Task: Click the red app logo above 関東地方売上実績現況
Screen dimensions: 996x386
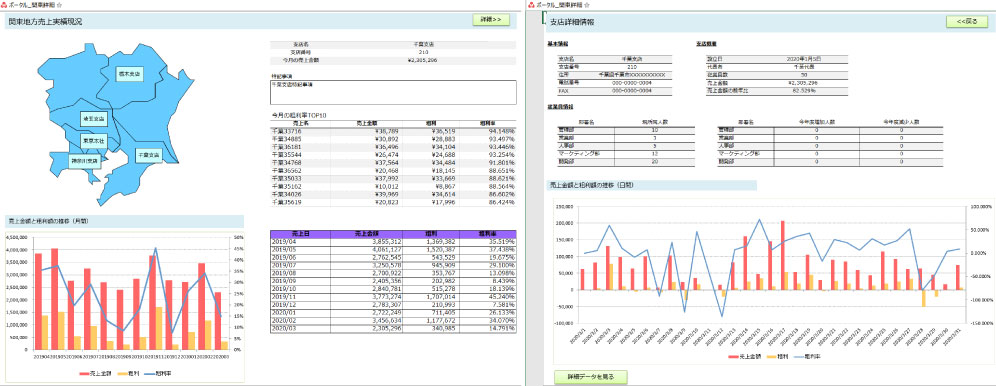Action: (4, 4)
